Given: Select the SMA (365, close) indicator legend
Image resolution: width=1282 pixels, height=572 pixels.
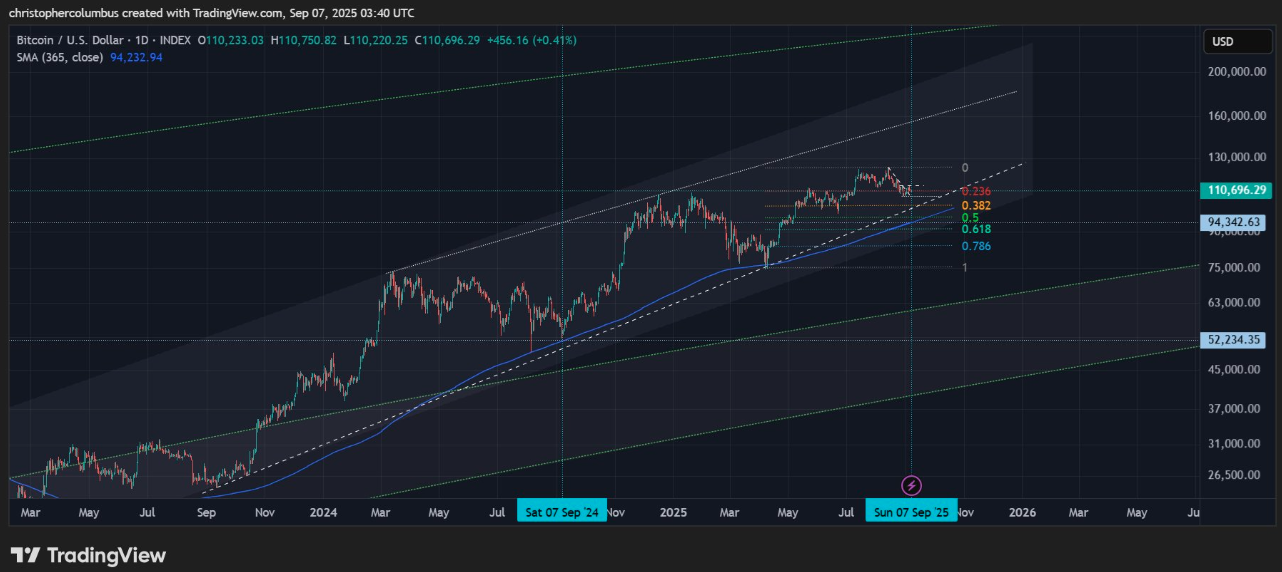Looking at the screenshot, I should [59, 58].
